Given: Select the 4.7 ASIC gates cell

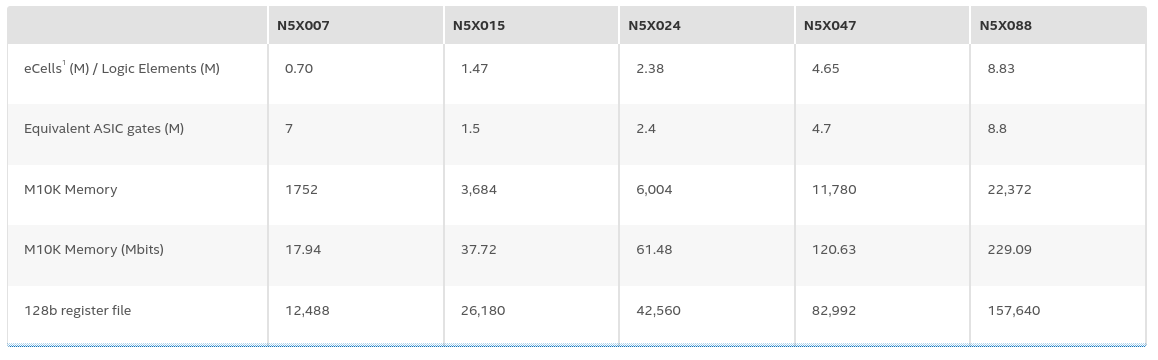Looking at the screenshot, I should [x=821, y=129].
